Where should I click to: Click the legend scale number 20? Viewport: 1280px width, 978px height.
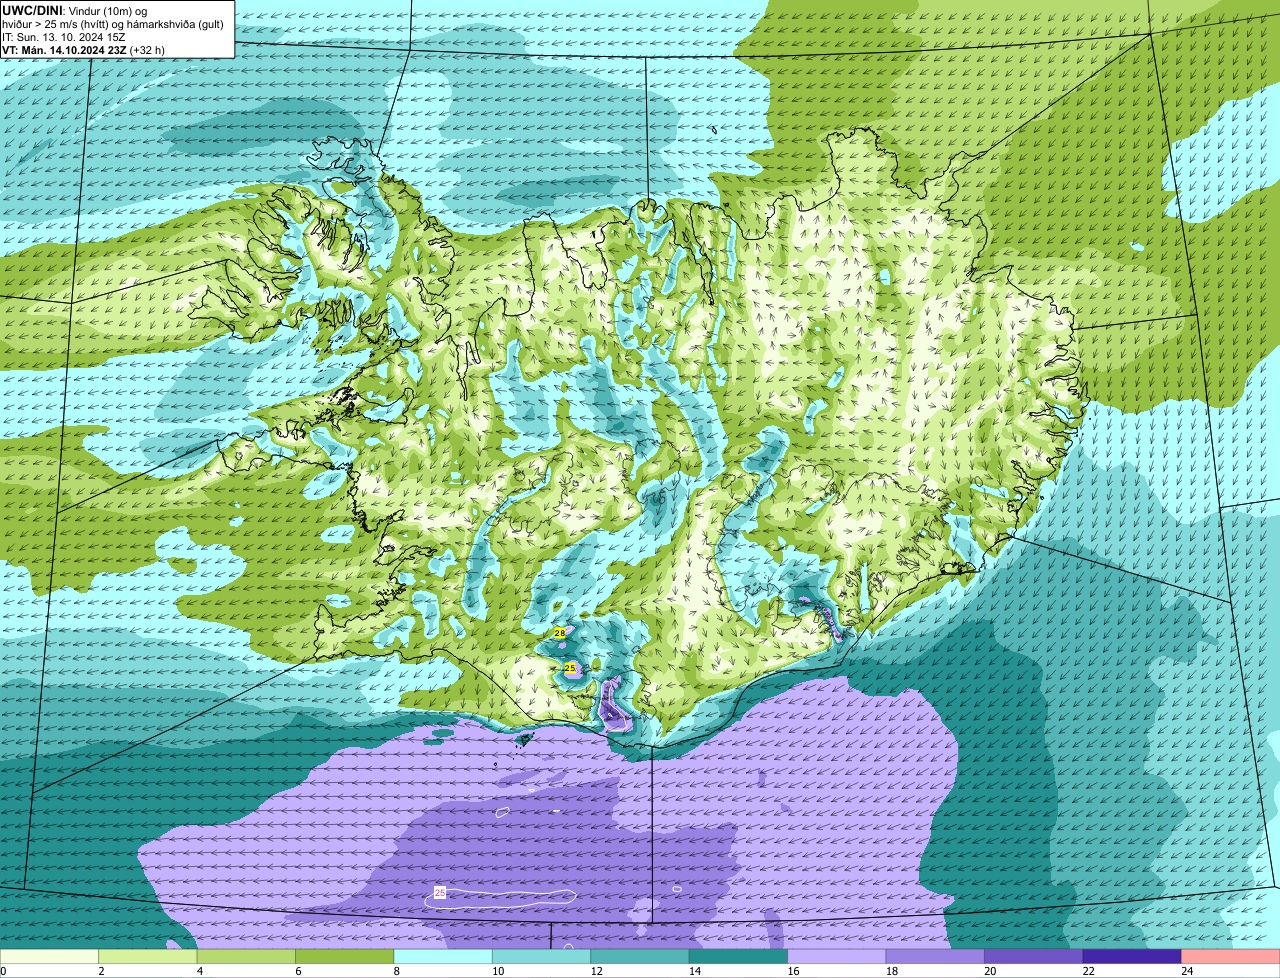click(990, 971)
